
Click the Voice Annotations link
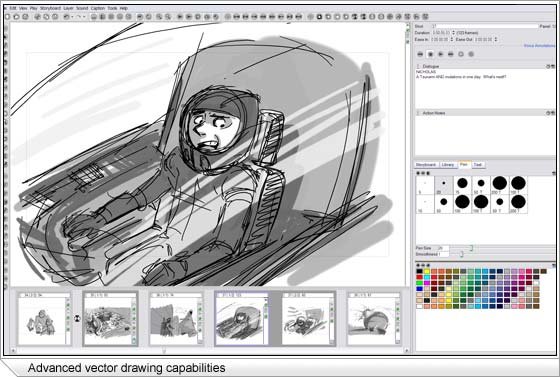click(539, 46)
